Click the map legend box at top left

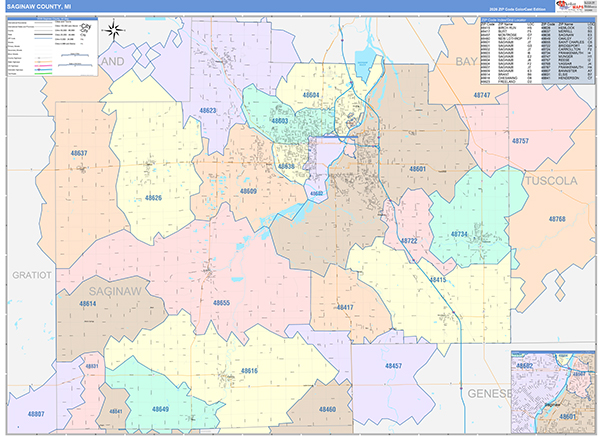coord(52,46)
